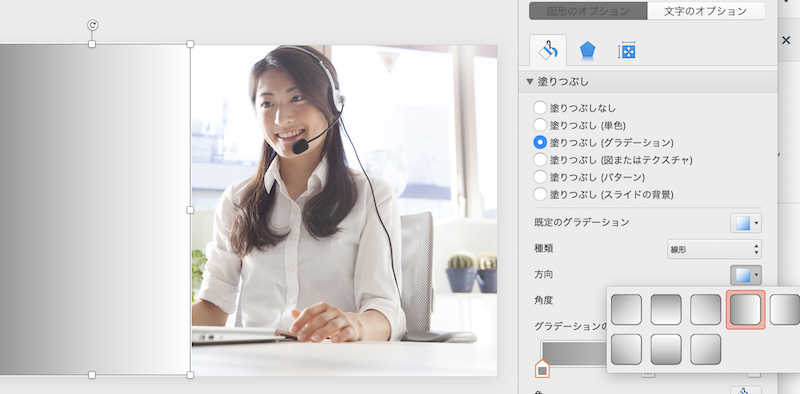Select the call-center woman photo
Image resolution: width=800 pixels, height=394 pixels.
tap(344, 210)
